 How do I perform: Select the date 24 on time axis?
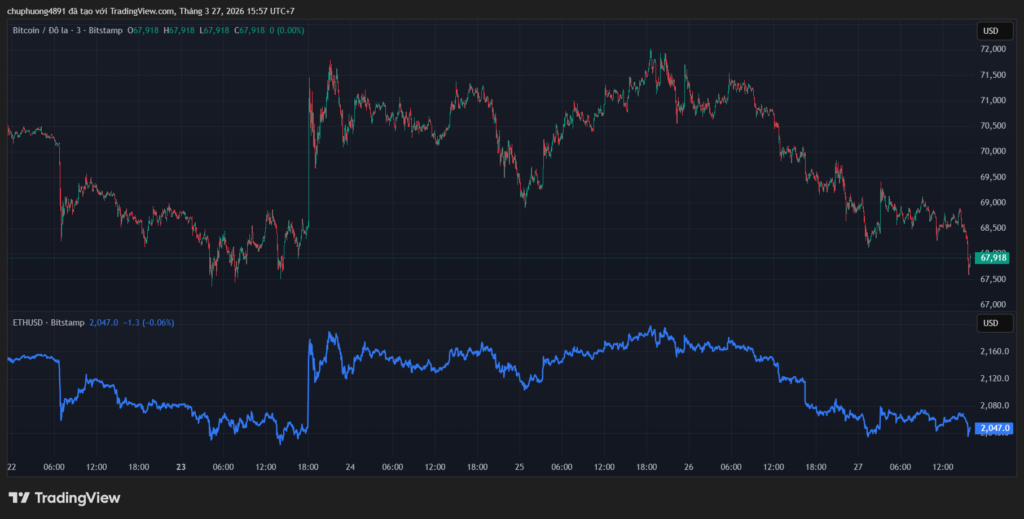point(351,467)
